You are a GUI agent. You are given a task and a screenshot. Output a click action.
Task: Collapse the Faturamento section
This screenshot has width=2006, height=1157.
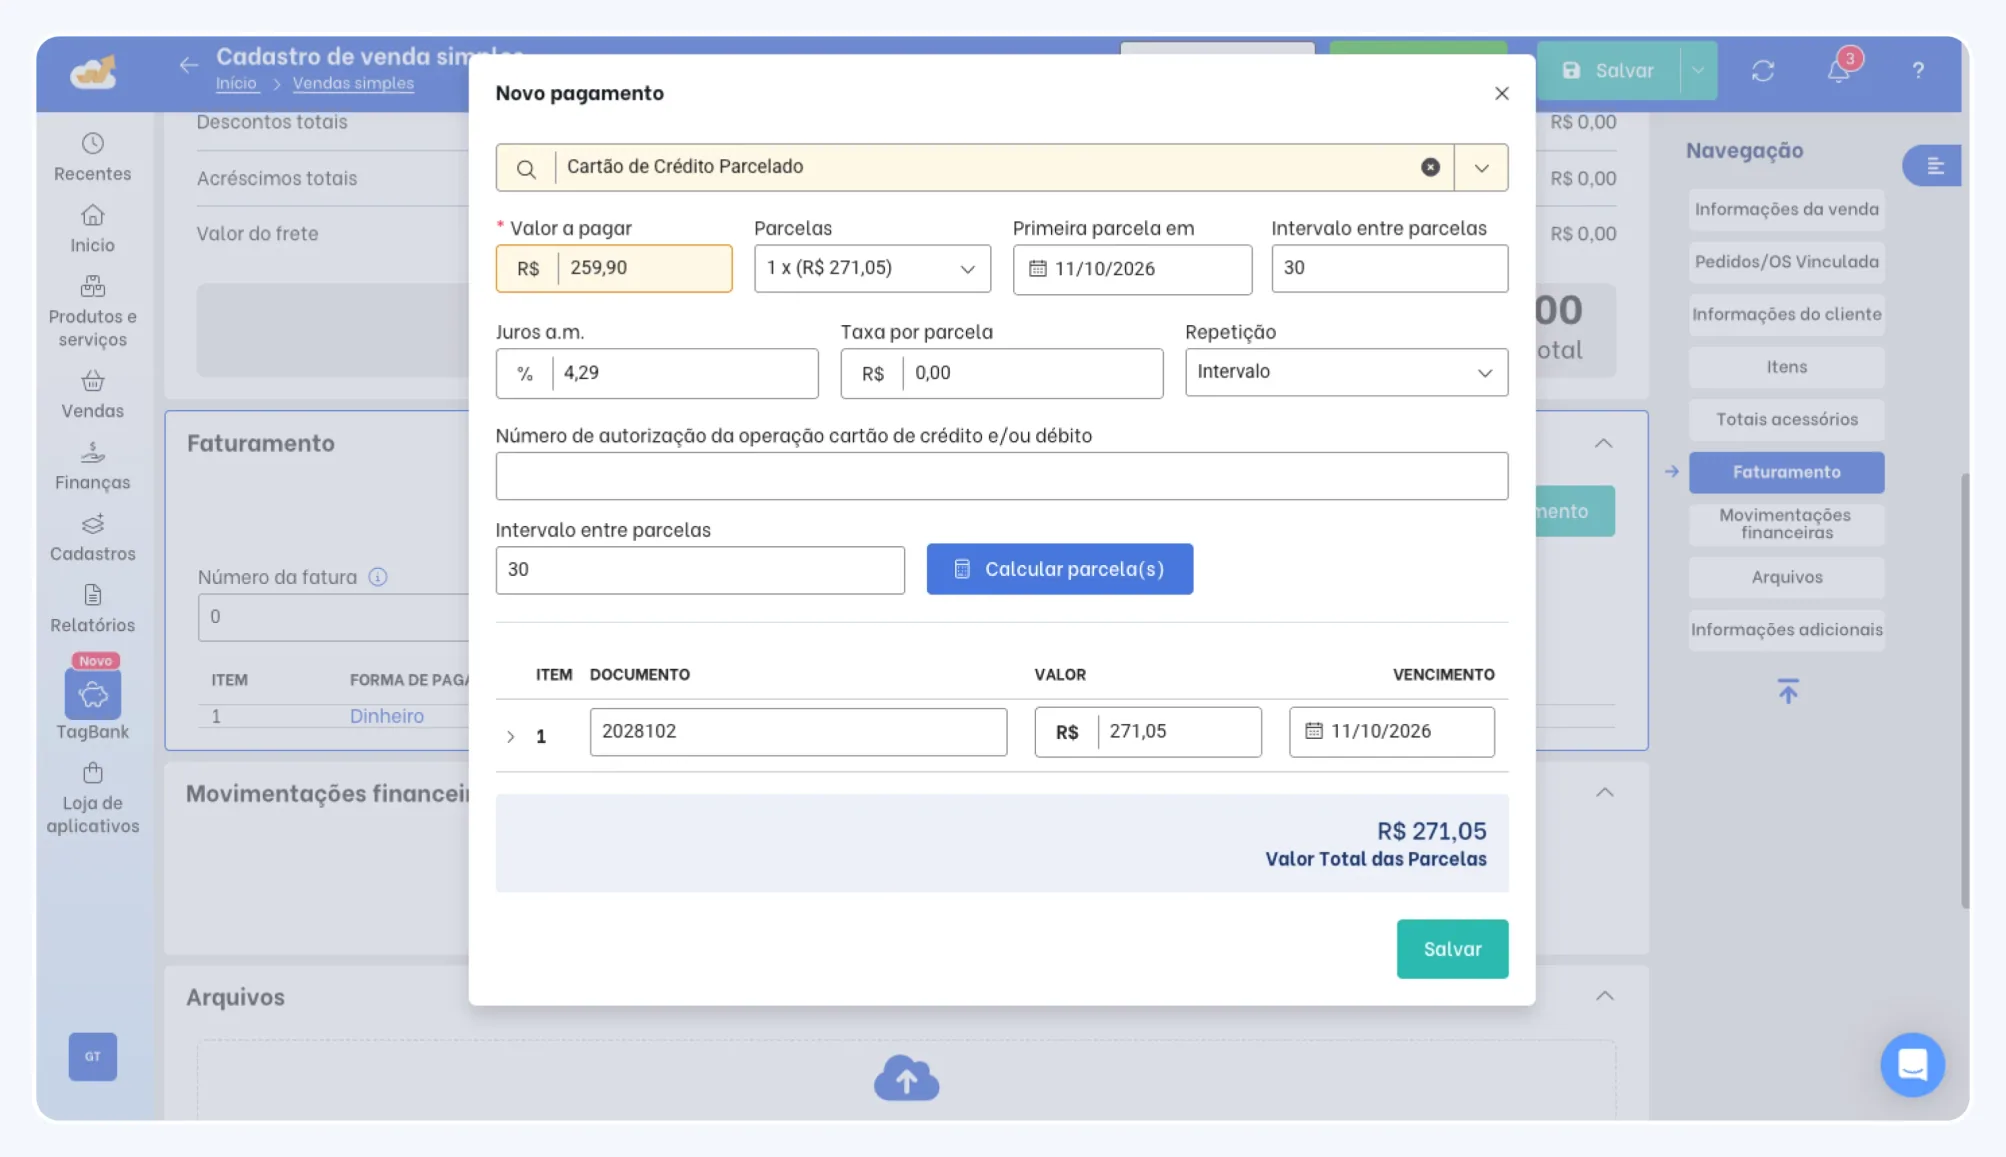tap(1603, 443)
